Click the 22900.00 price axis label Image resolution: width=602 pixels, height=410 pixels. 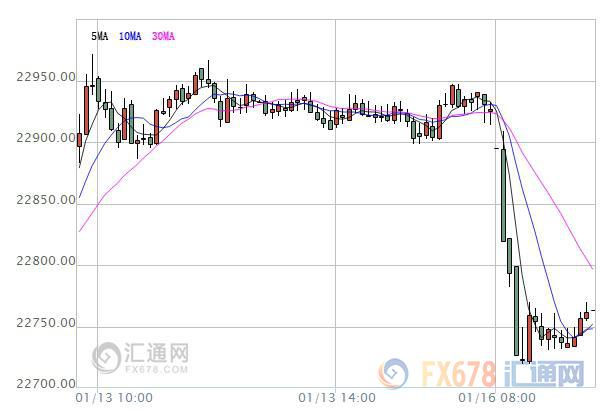click(46, 138)
